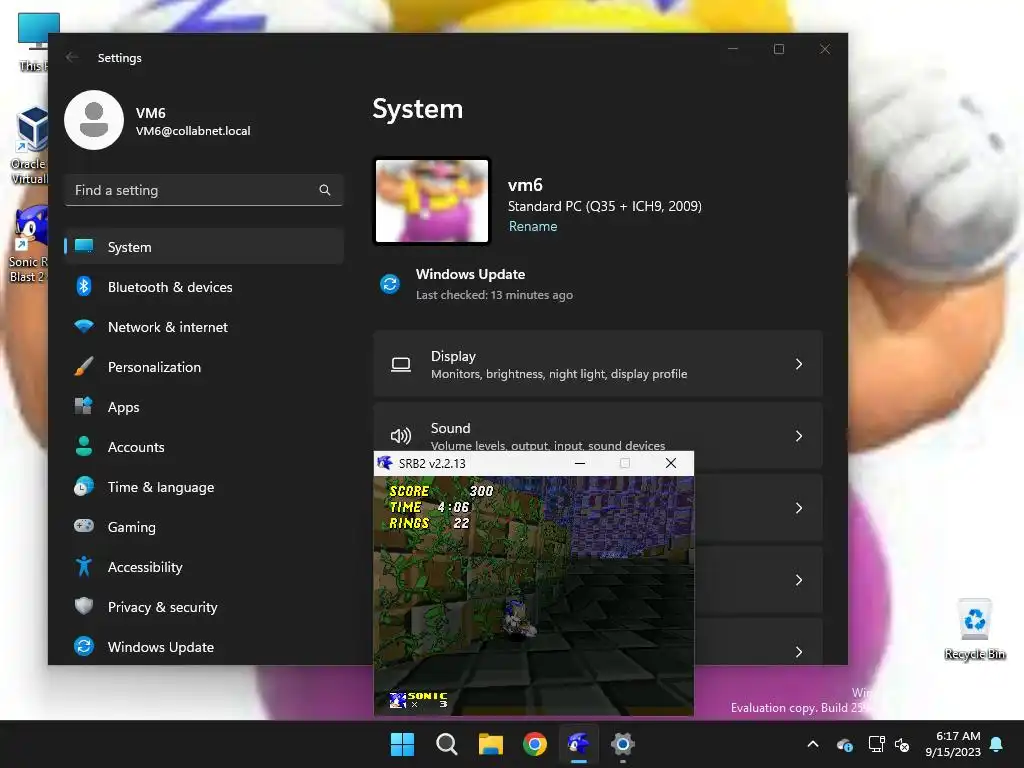Click the Wi-Fi icon for Network
The image size is (1024, 768).
coord(84,326)
